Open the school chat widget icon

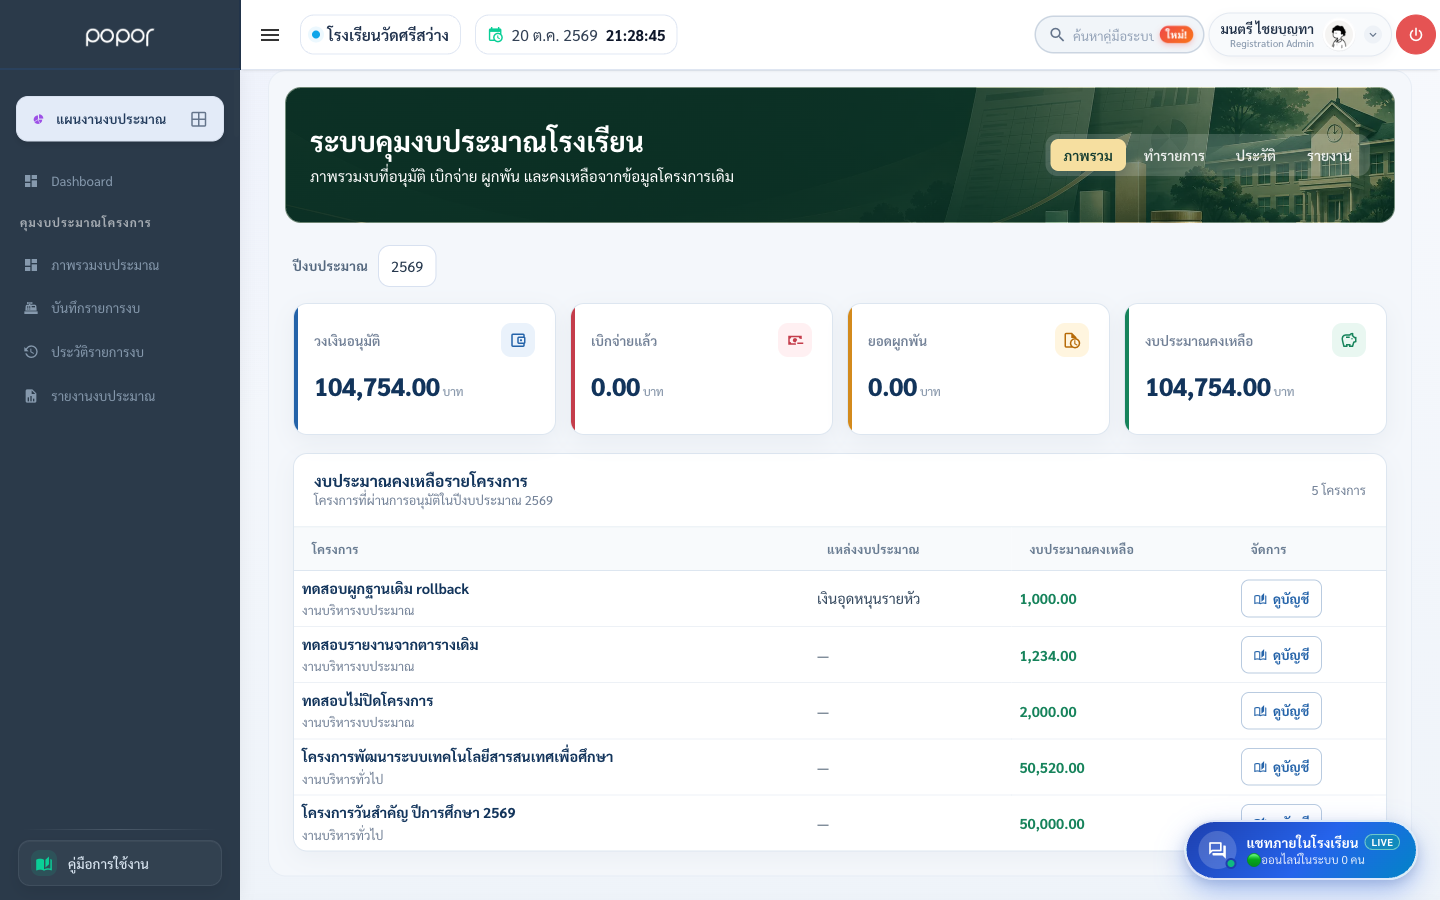click(1217, 850)
